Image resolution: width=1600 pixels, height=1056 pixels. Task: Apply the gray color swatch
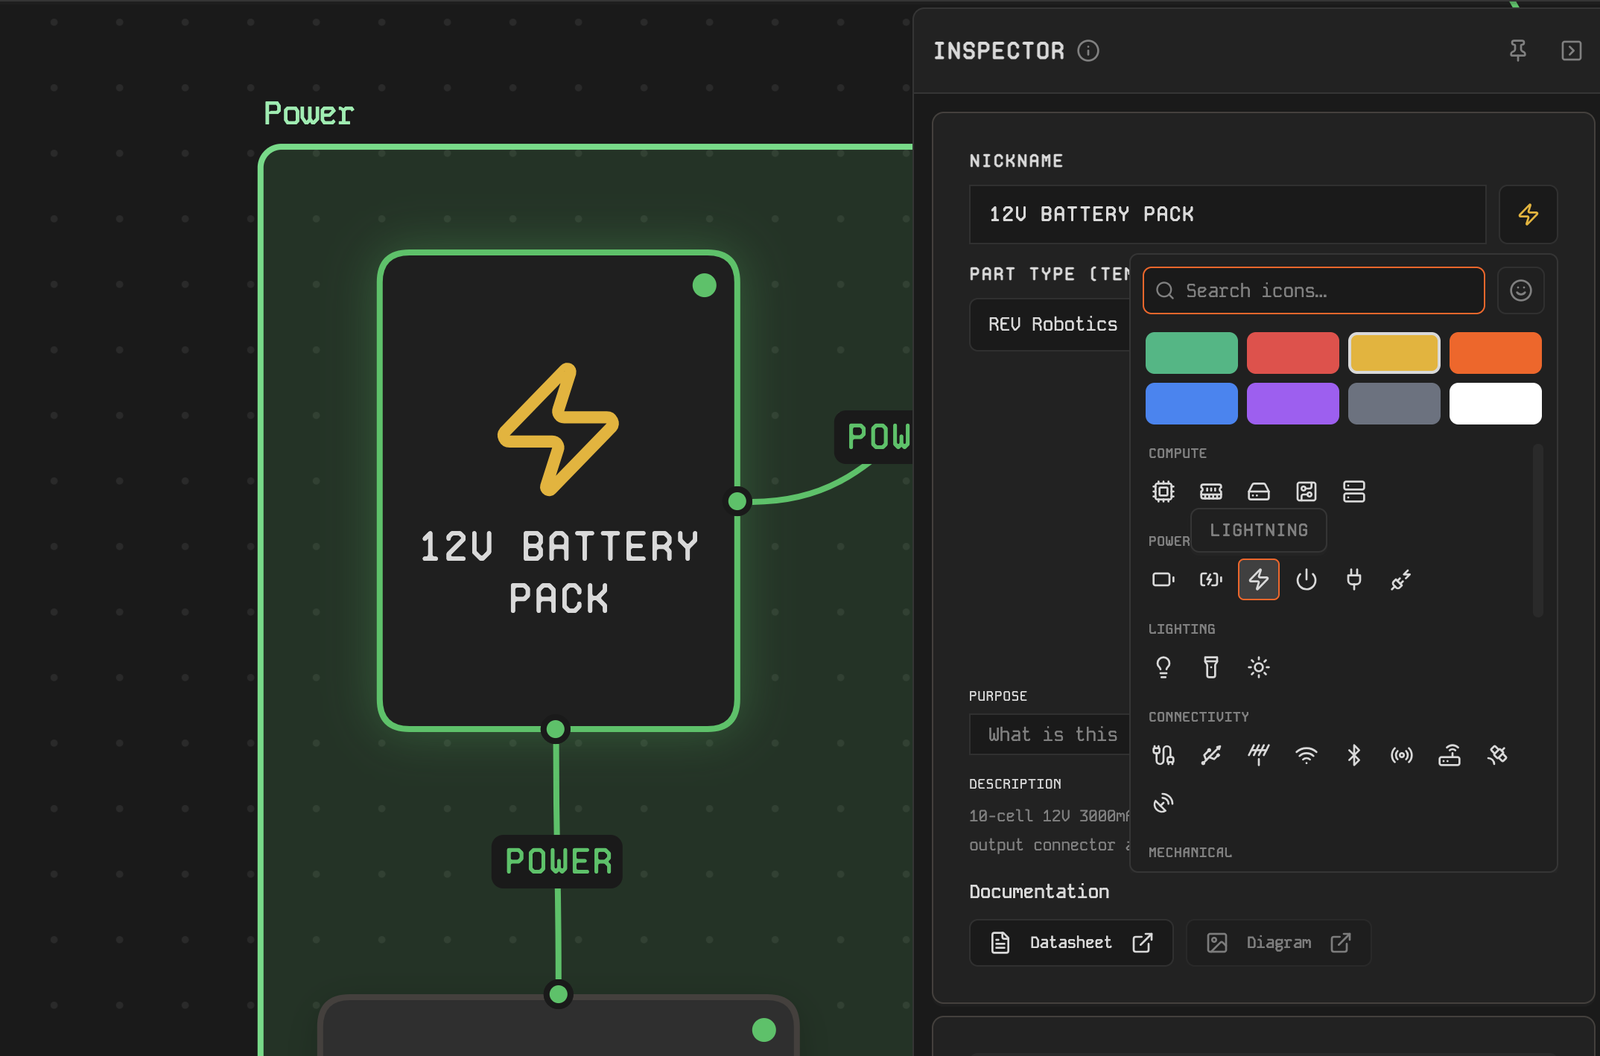pyautogui.click(x=1394, y=404)
